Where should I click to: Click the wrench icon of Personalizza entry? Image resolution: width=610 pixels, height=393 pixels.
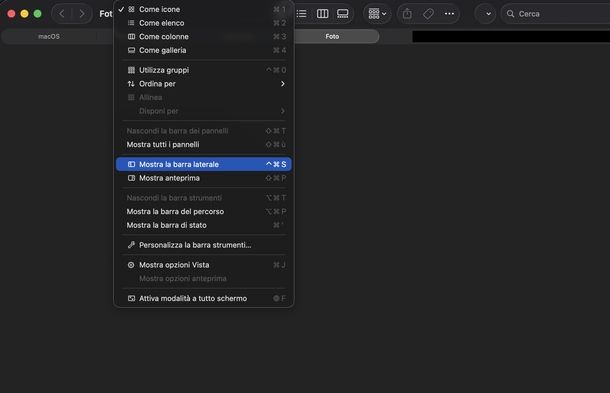tap(131, 245)
